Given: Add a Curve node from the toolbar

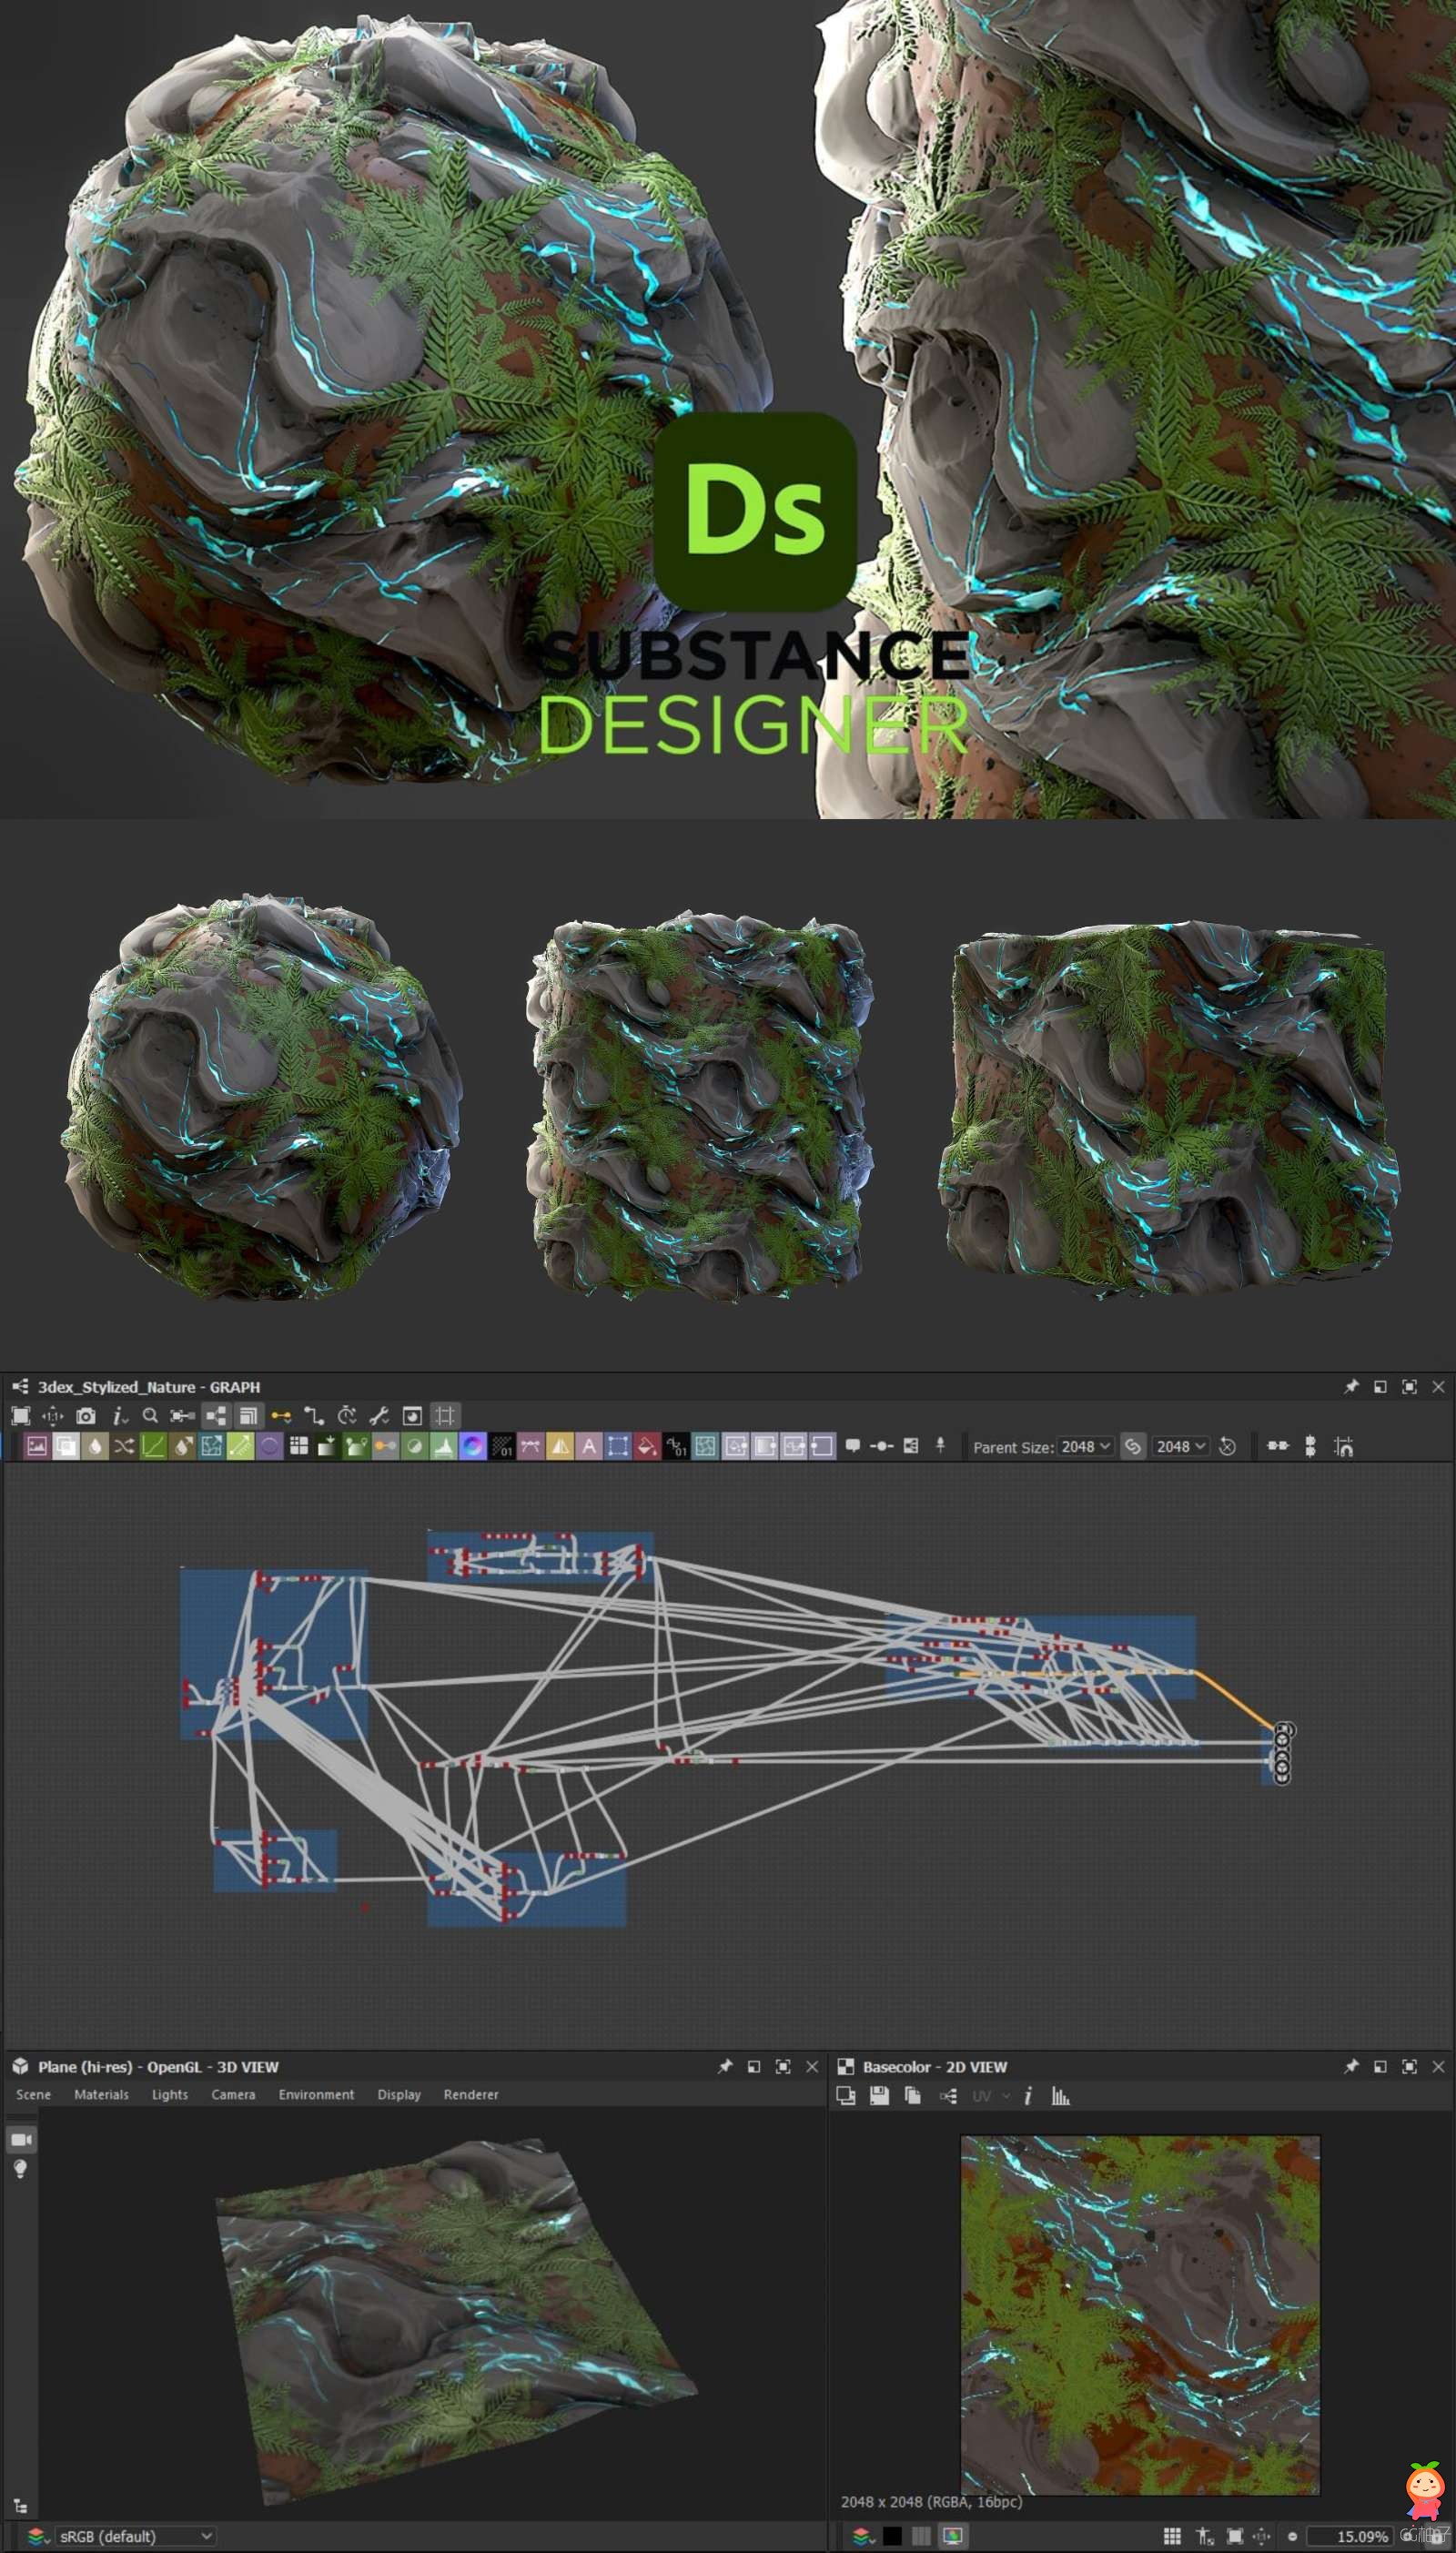Looking at the screenshot, I should (x=153, y=1447).
